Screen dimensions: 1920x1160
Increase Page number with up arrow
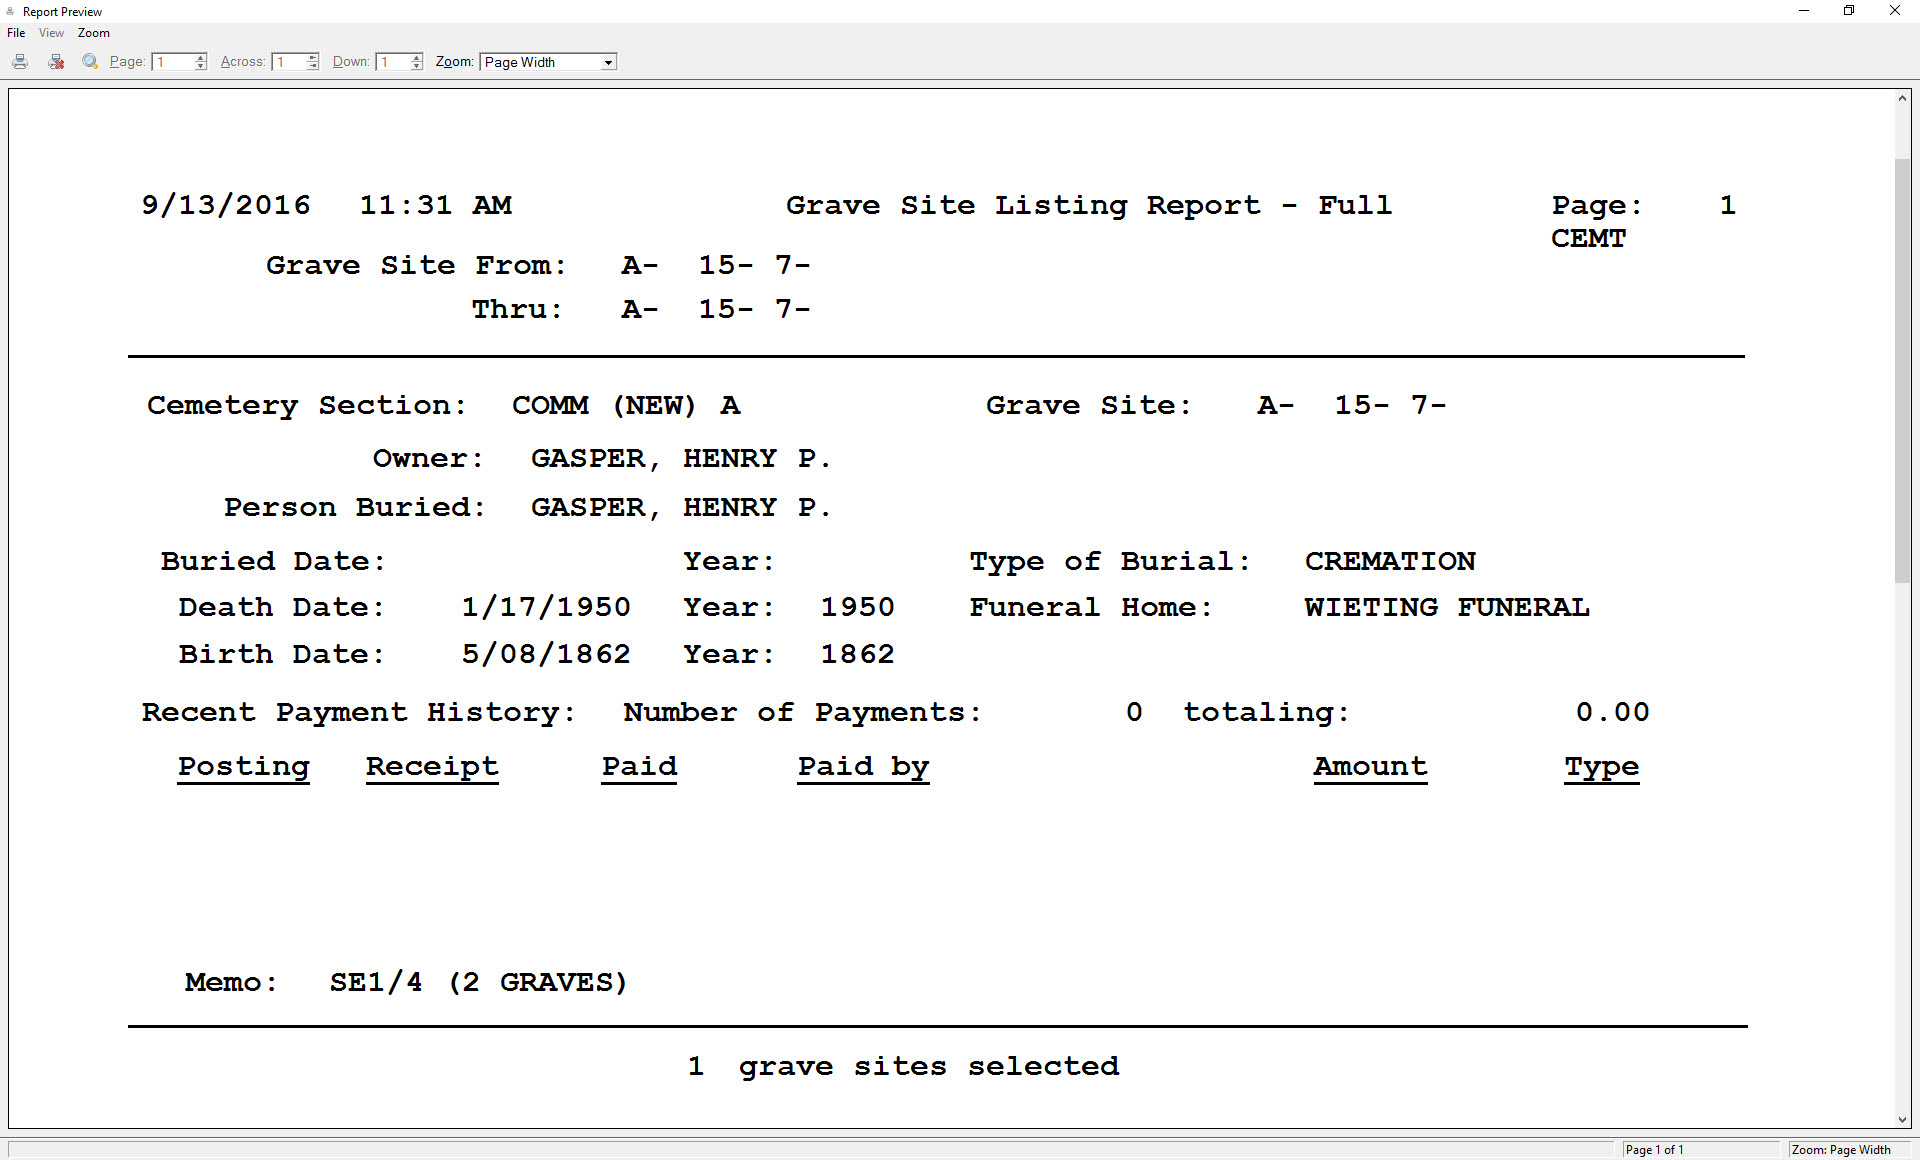tap(201, 58)
